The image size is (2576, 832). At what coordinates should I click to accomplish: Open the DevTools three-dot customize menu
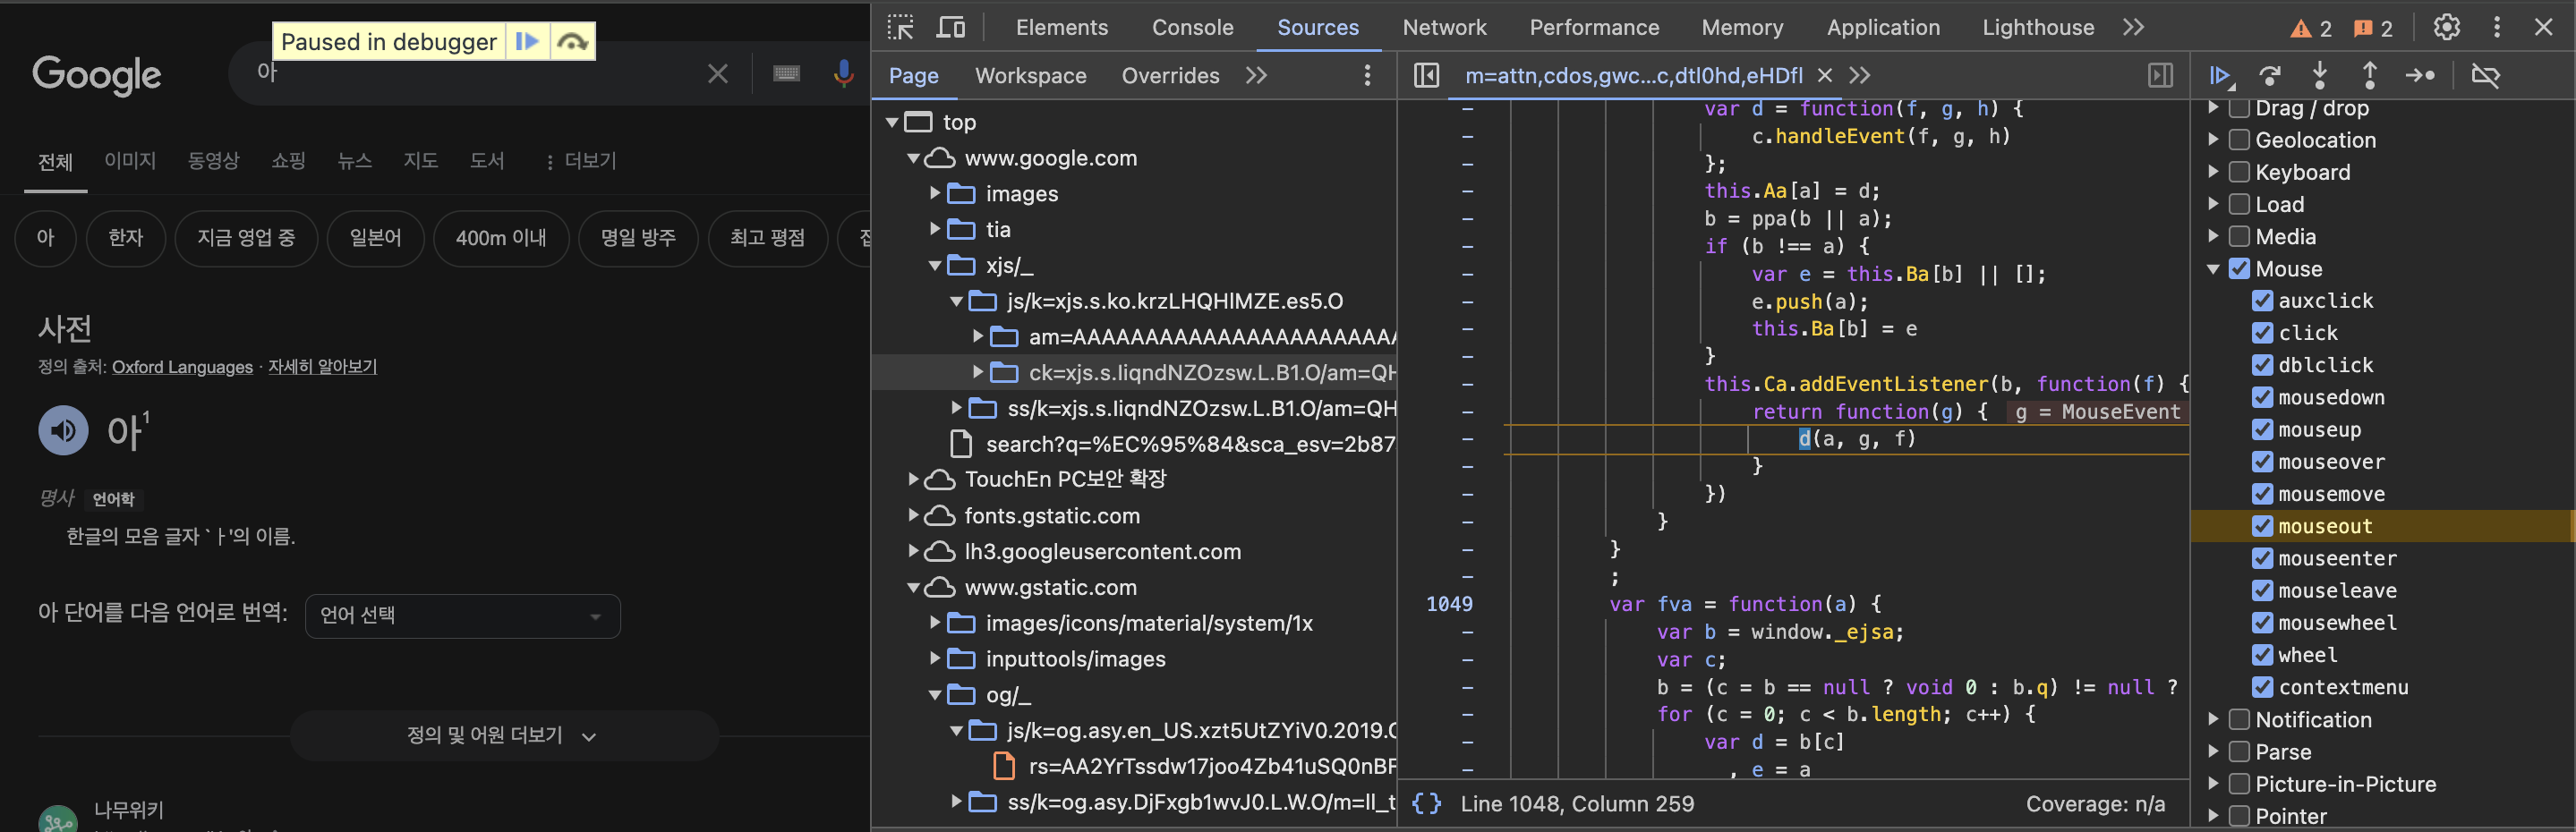click(2496, 27)
